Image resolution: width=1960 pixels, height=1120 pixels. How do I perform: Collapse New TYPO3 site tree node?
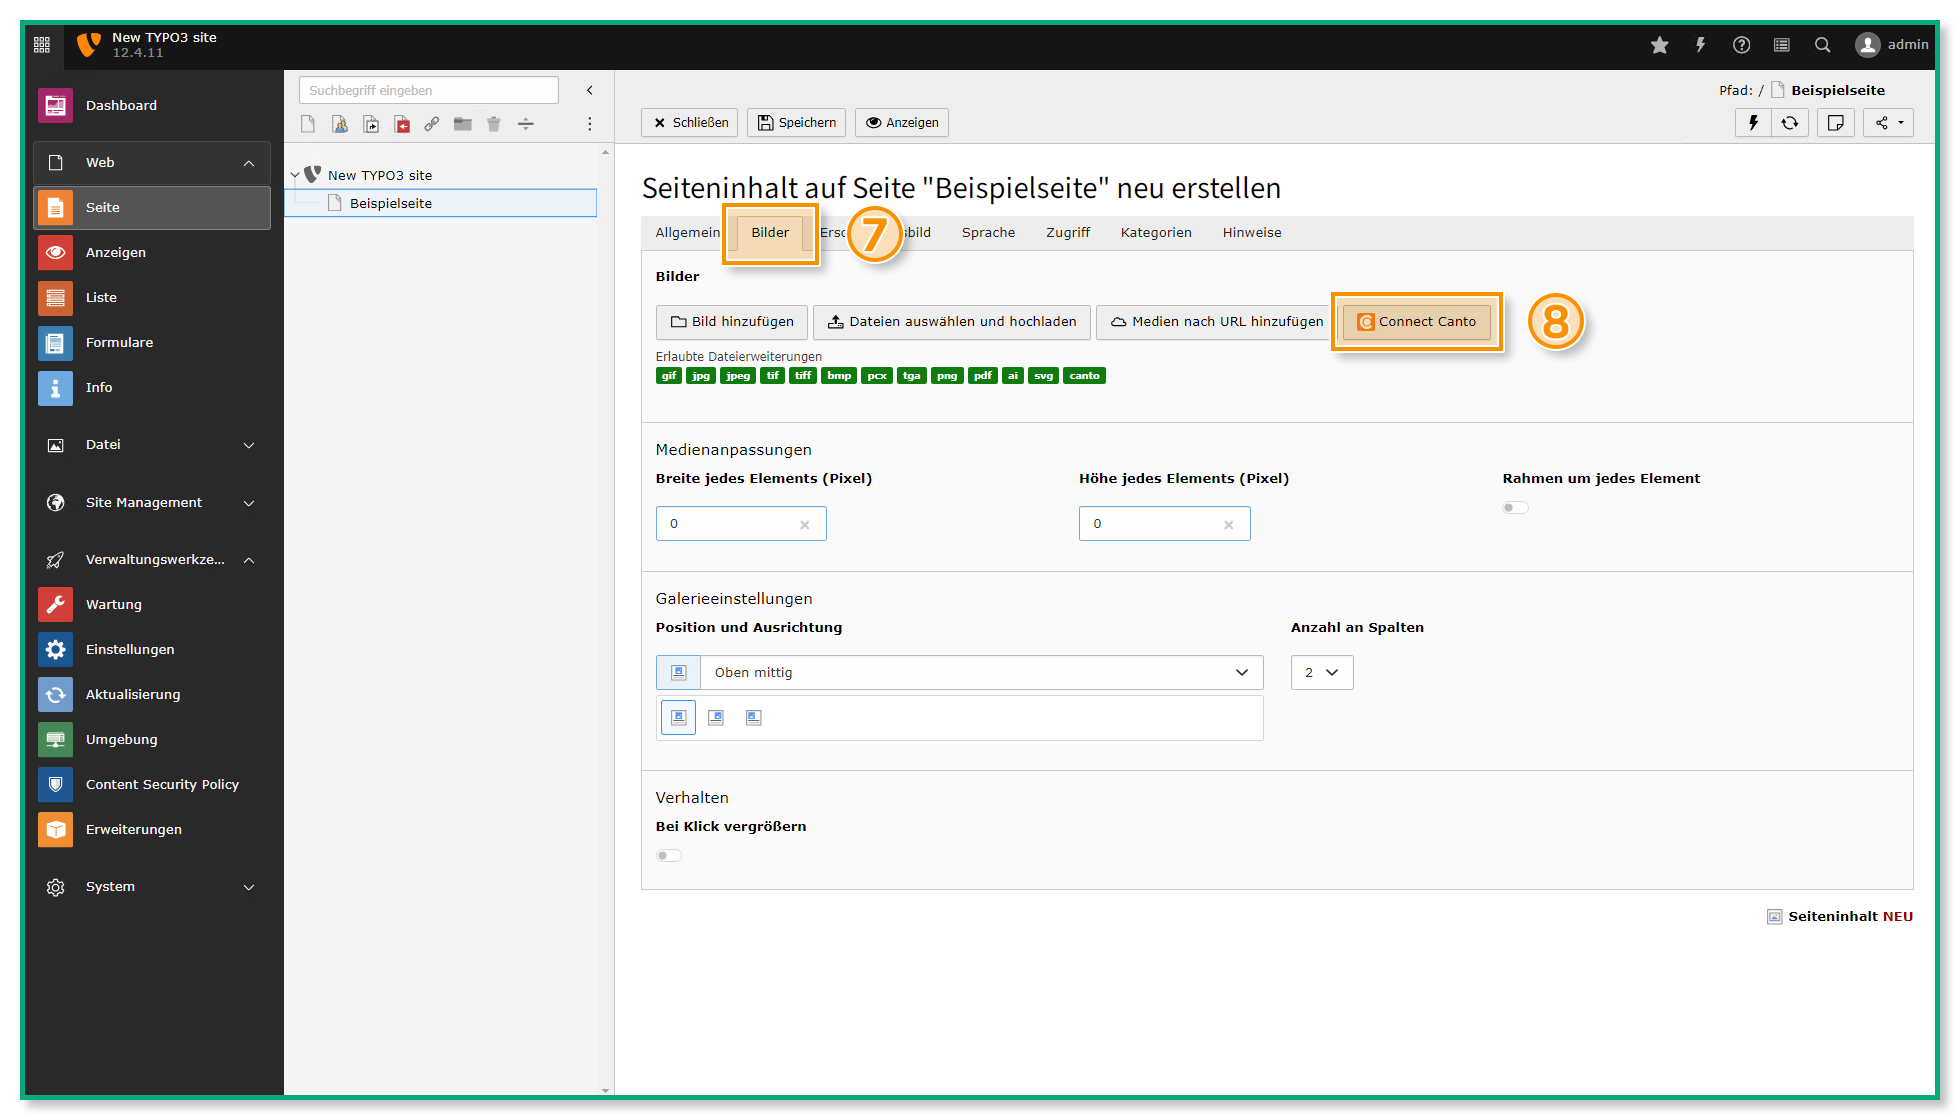295,175
